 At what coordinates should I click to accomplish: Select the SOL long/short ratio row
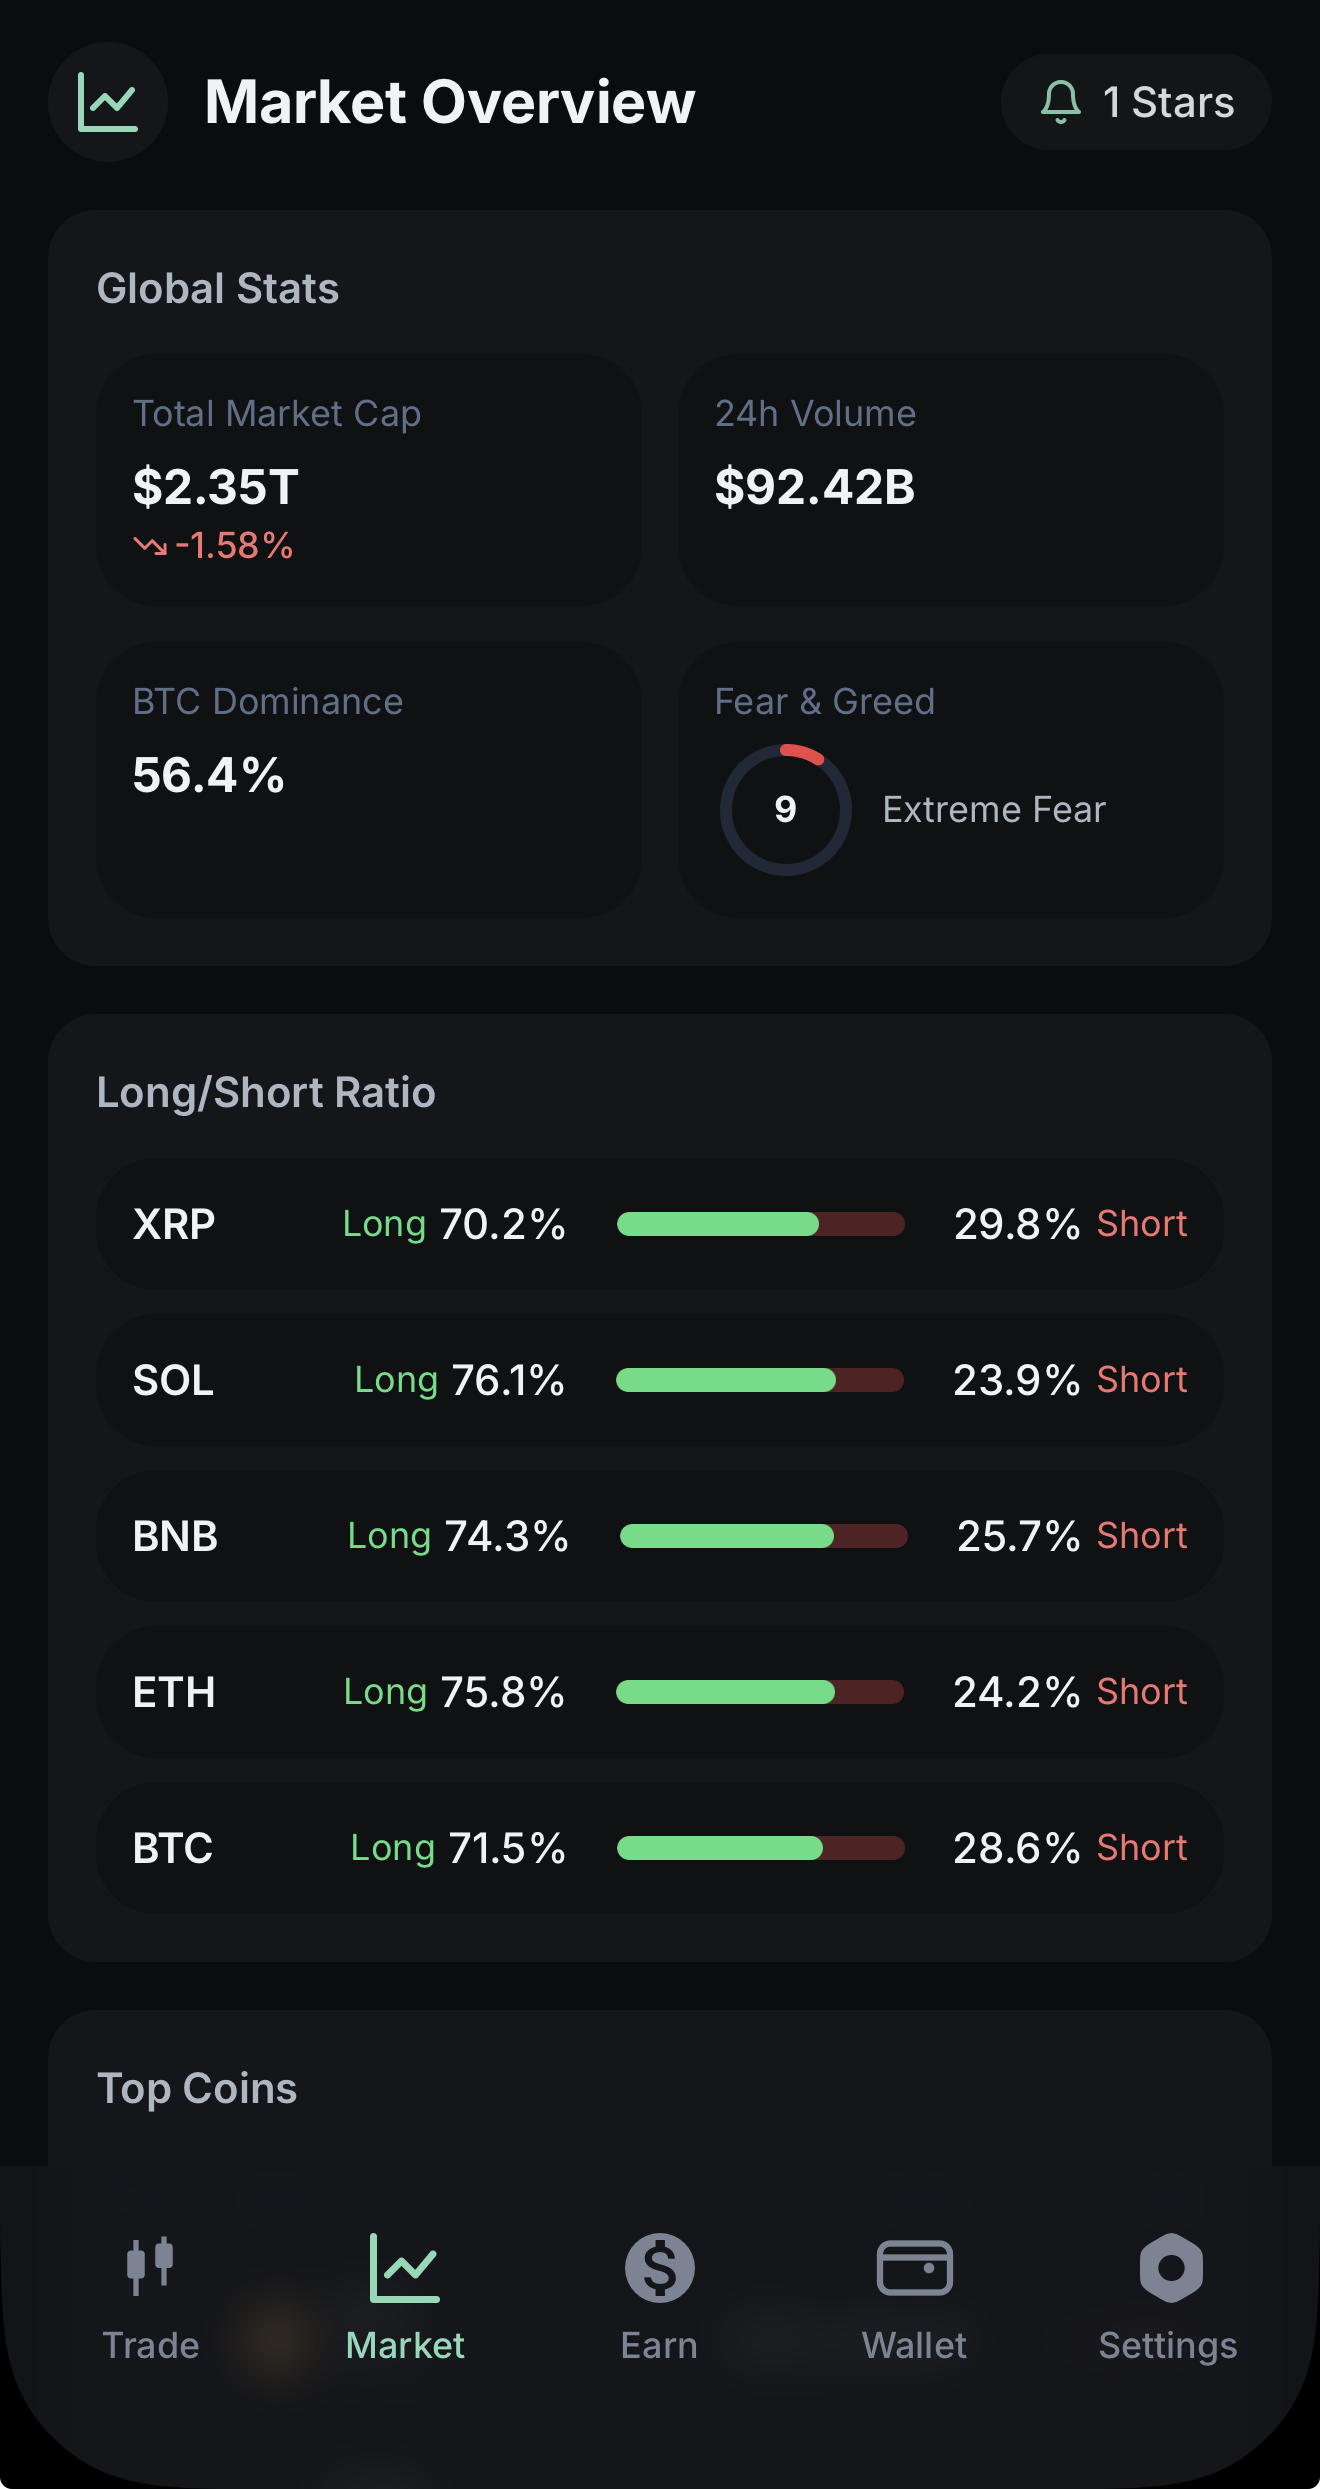pyautogui.click(x=660, y=1380)
